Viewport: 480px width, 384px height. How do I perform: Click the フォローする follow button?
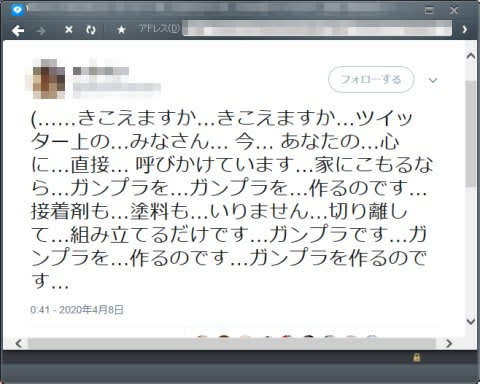371,80
